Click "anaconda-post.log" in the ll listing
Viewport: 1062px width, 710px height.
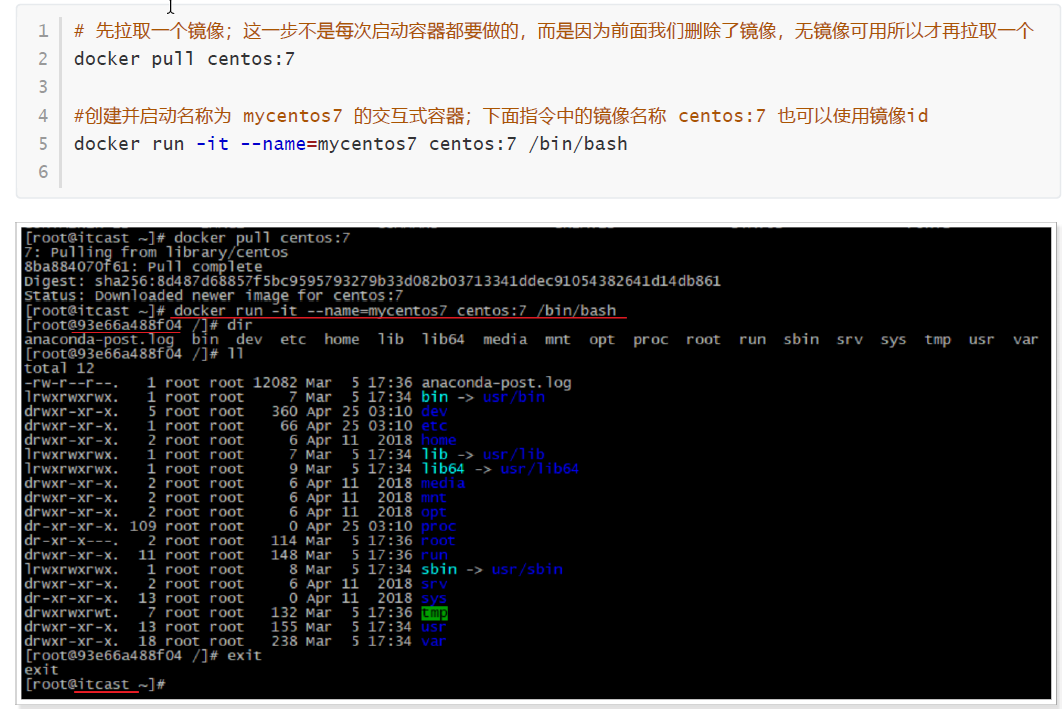[x=496, y=383]
